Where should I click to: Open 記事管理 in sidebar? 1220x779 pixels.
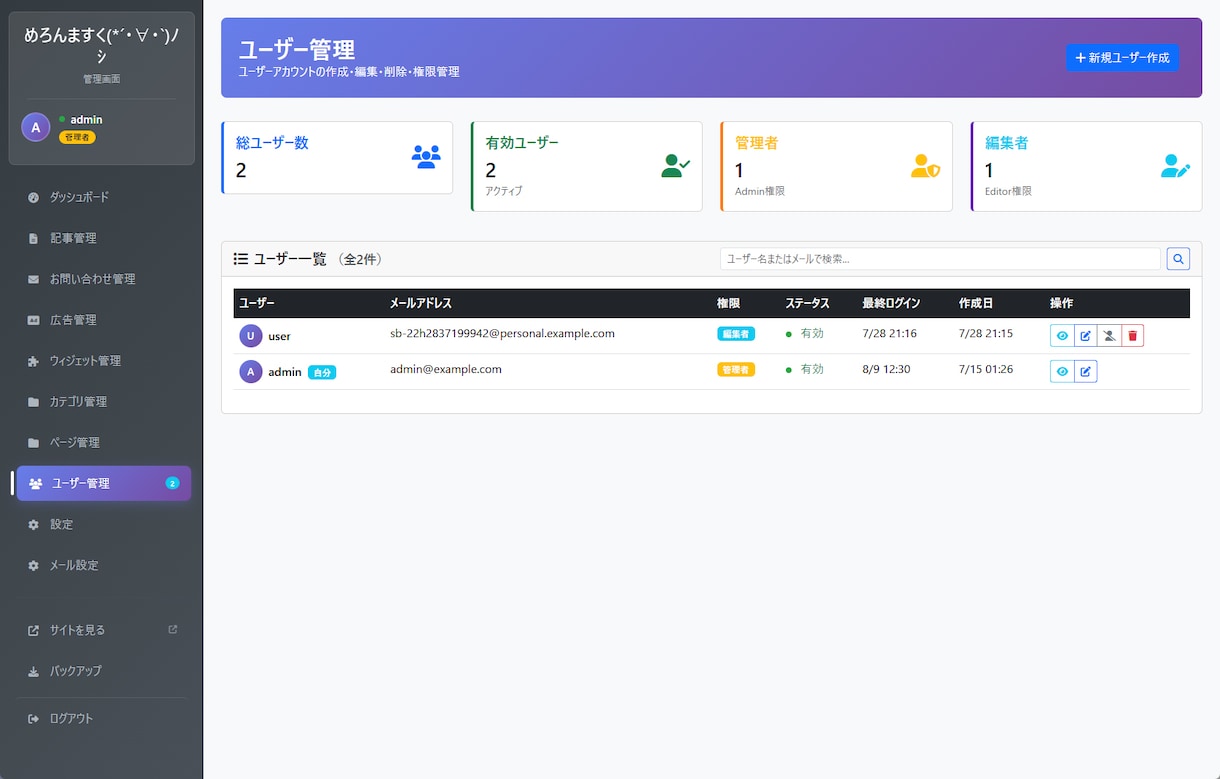pyautogui.click(x=102, y=238)
